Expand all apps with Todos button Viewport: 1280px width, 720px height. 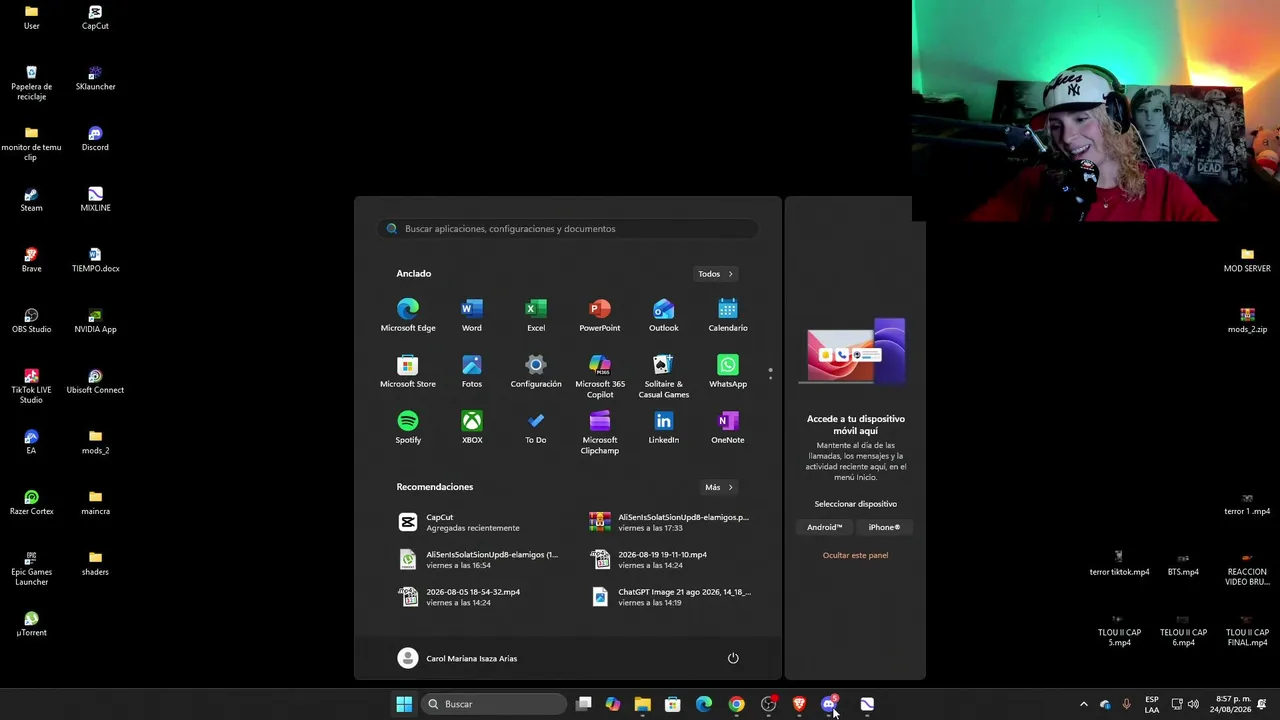715,274
